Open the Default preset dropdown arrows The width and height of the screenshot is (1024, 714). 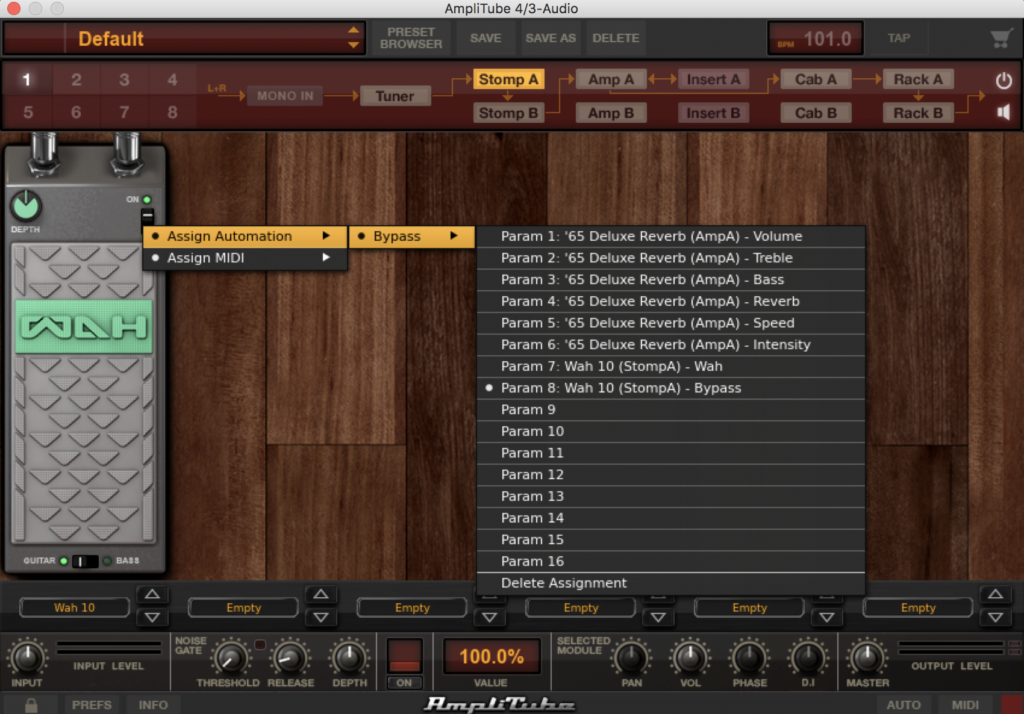pos(353,38)
